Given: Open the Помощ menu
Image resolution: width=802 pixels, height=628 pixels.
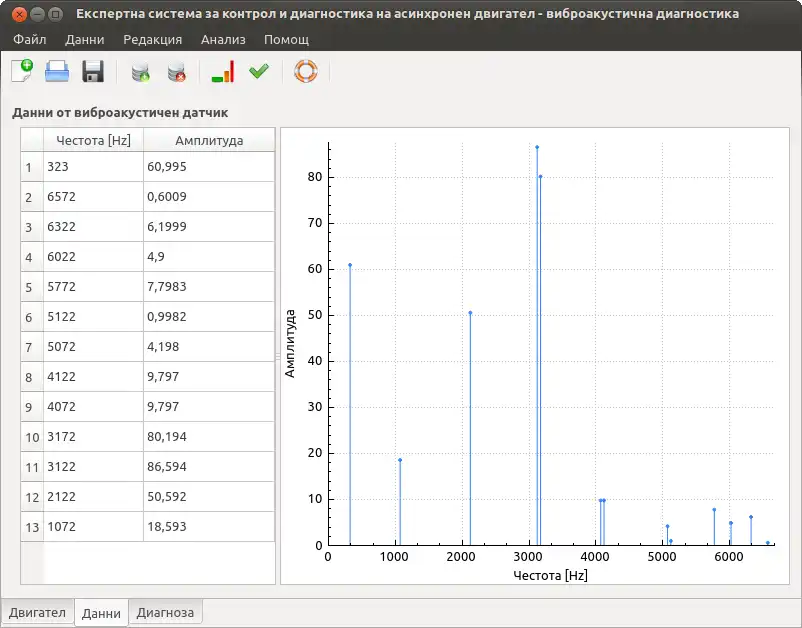Looking at the screenshot, I should (x=286, y=39).
